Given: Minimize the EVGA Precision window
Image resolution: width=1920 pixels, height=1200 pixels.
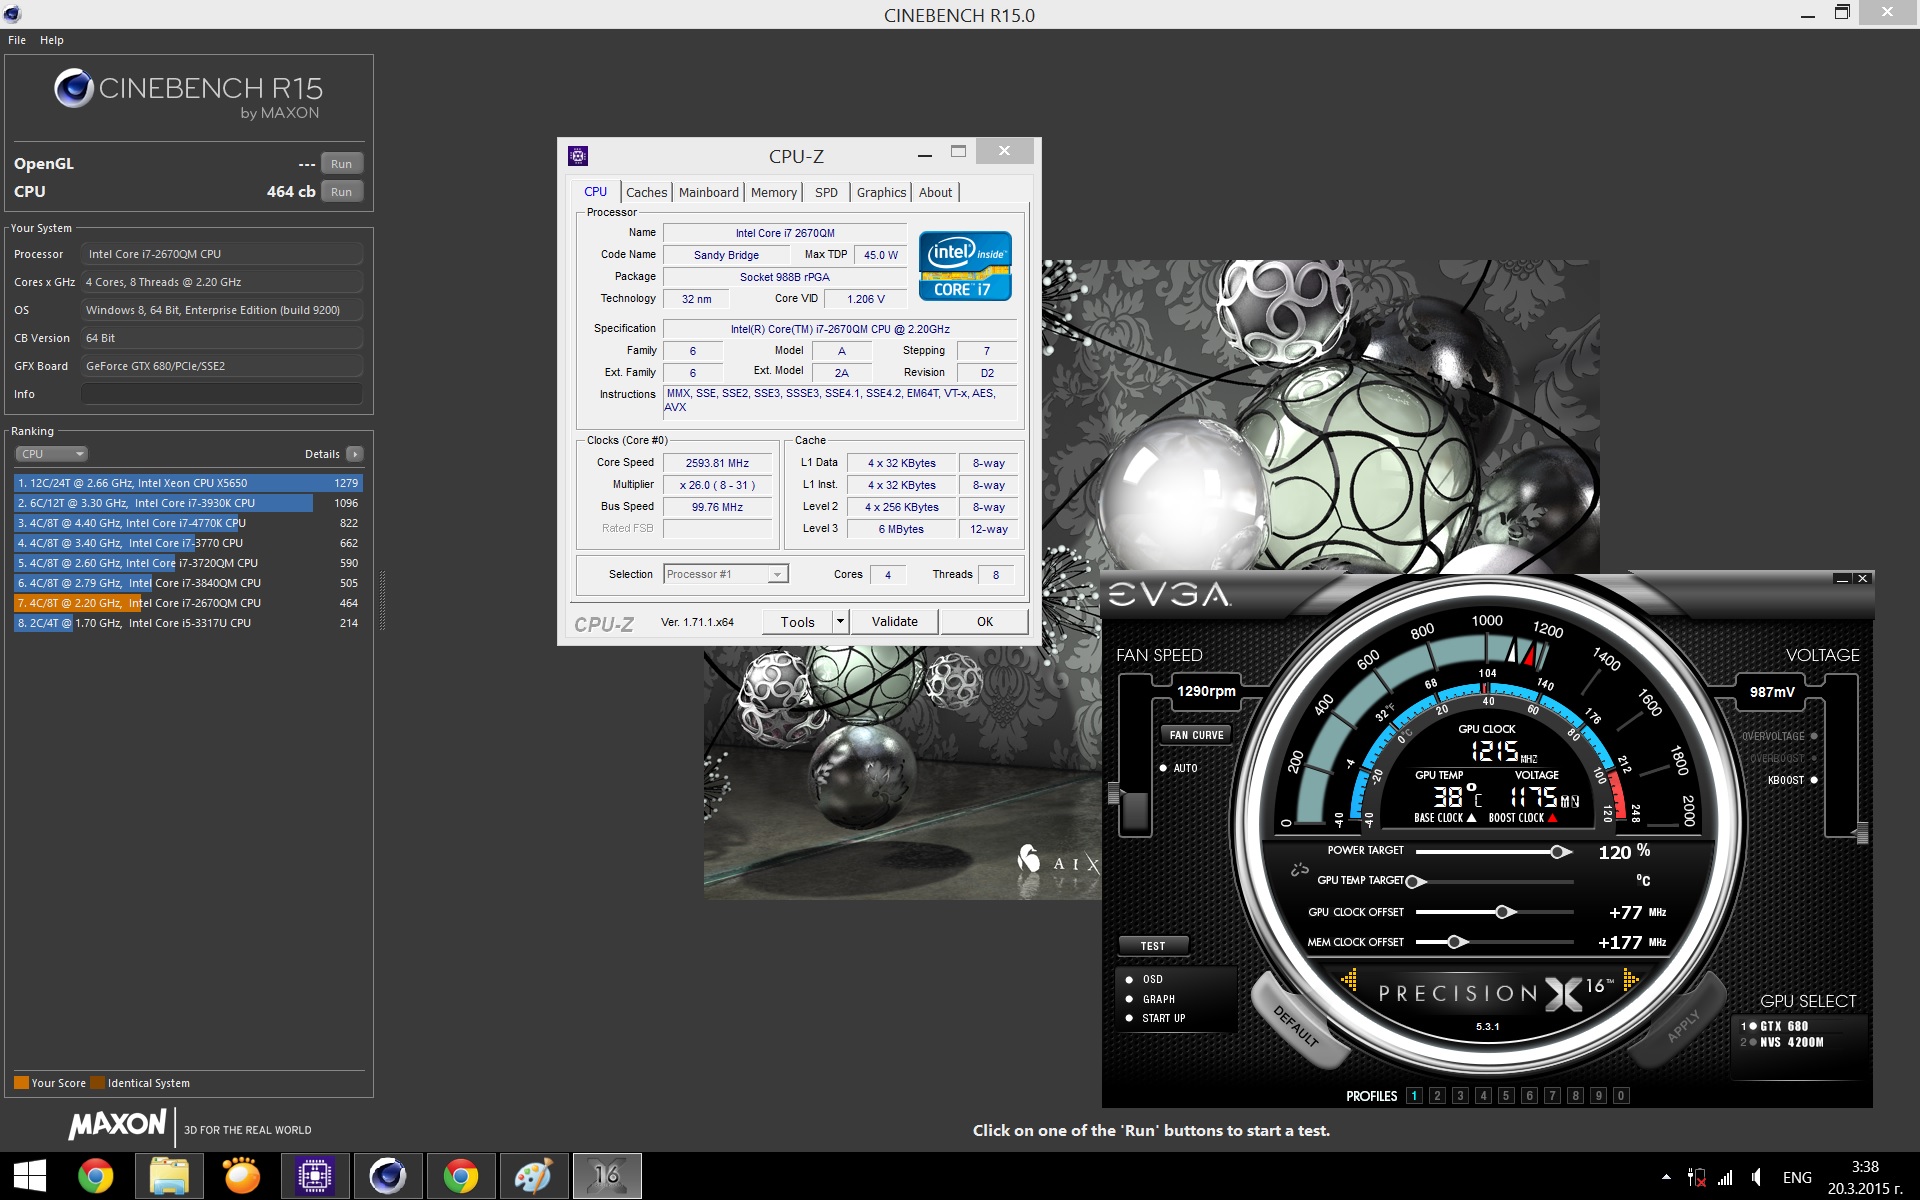Looking at the screenshot, I should click(1842, 578).
